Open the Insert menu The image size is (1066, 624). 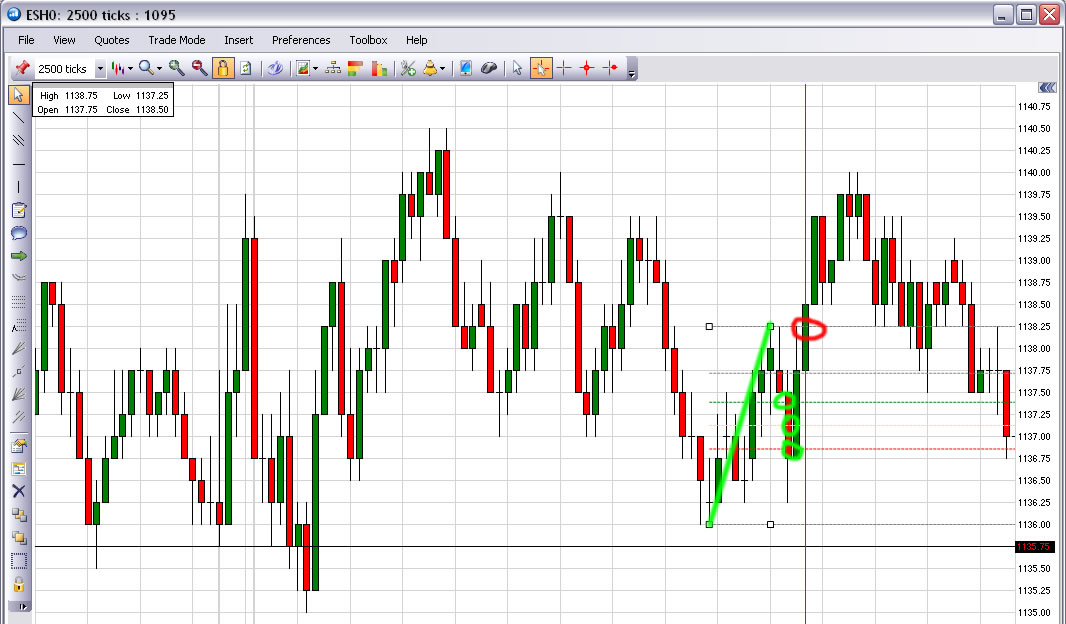tap(239, 40)
